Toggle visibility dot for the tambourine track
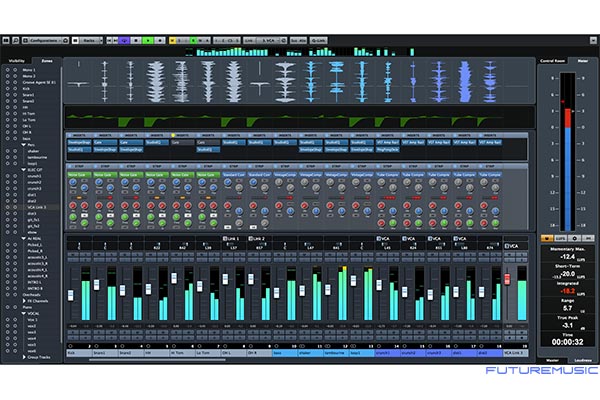 tap(7, 157)
